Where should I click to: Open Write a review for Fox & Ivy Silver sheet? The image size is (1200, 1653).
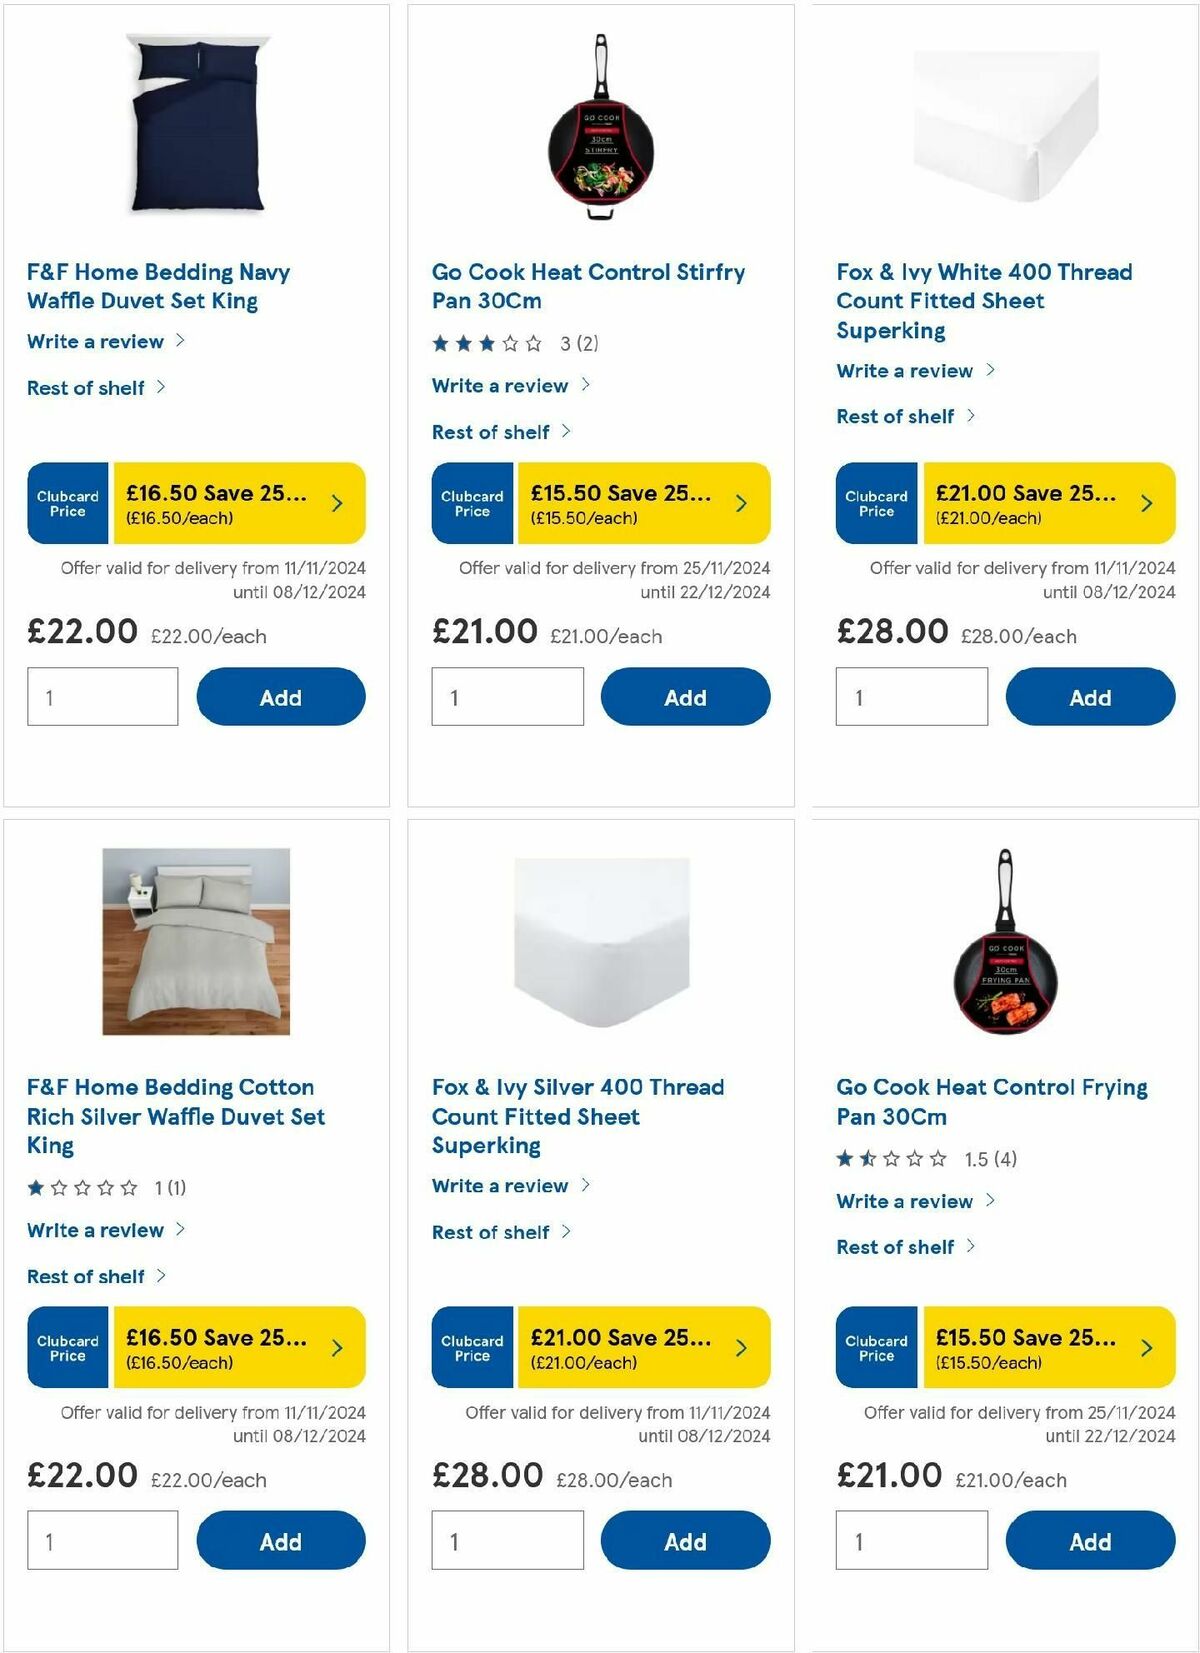click(500, 1186)
